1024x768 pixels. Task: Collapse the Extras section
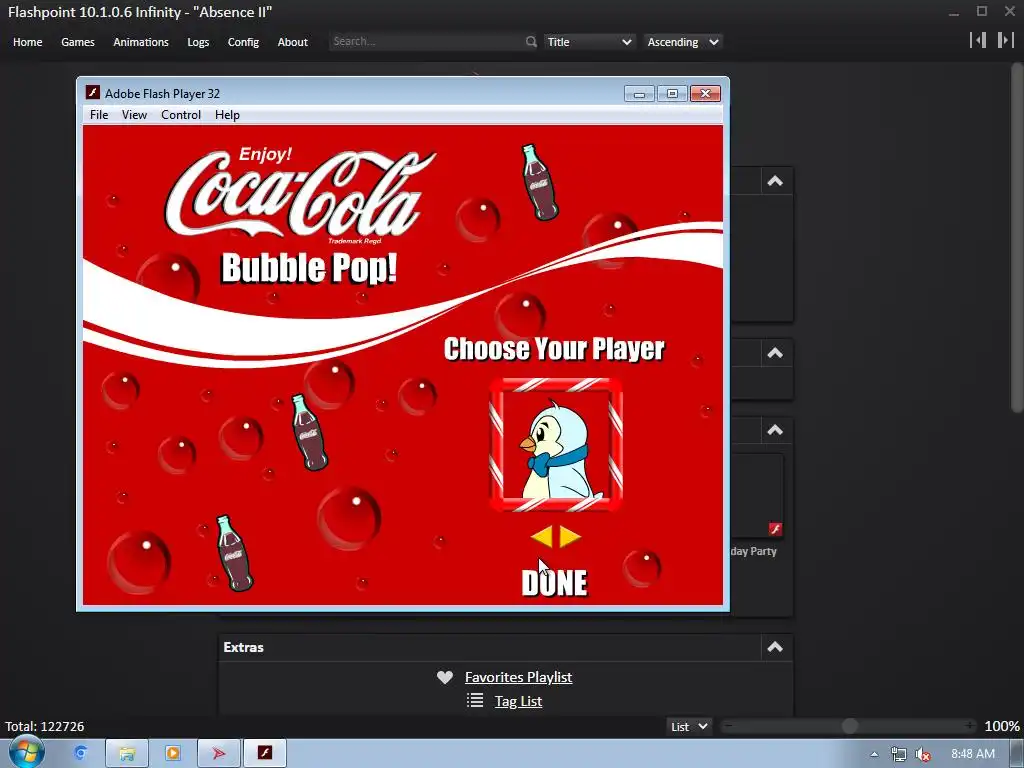click(x=775, y=647)
